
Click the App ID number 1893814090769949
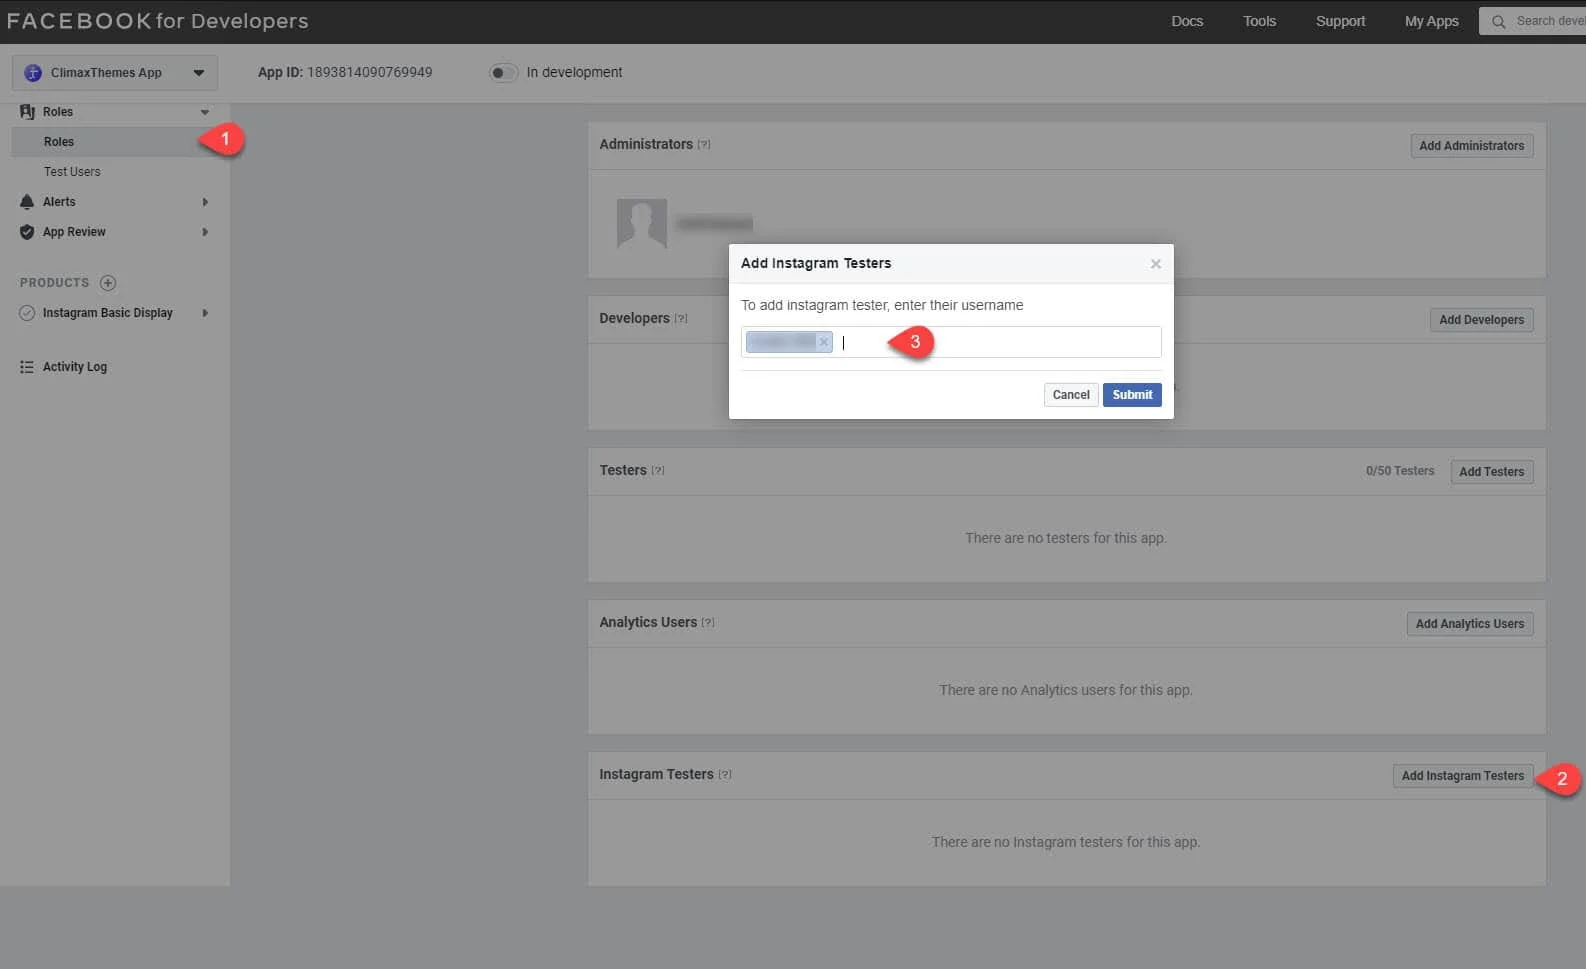tap(369, 72)
